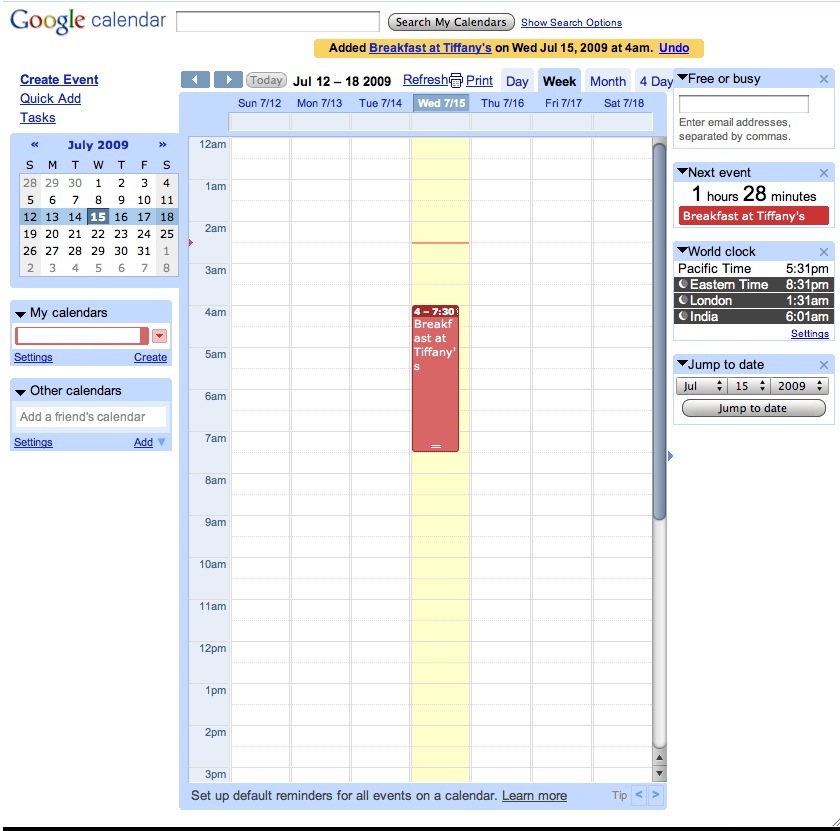840x831 pixels.
Task: Dismiss the Free or busy panel
Action: tap(825, 78)
